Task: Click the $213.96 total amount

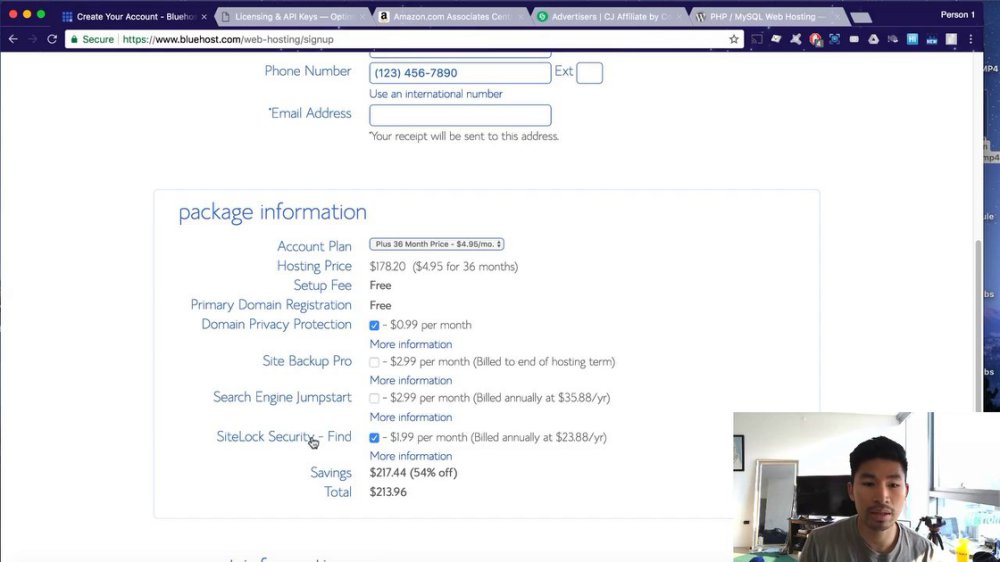Action: pyautogui.click(x=388, y=492)
